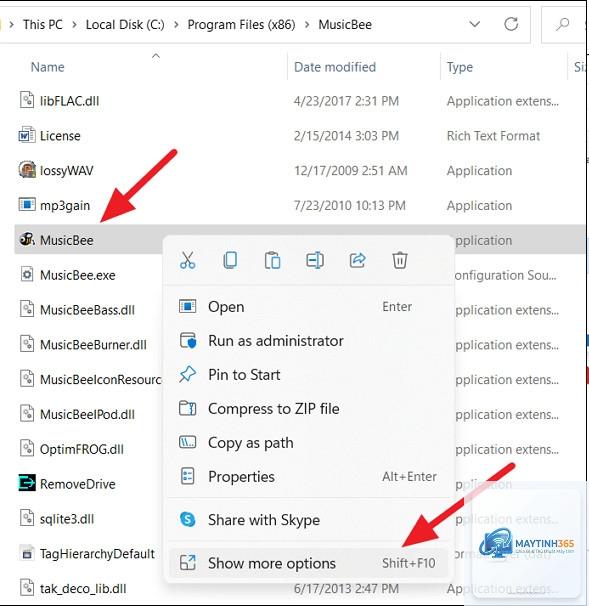Go to This PC in breadcrumb
The image size is (589, 606).
[43, 25]
